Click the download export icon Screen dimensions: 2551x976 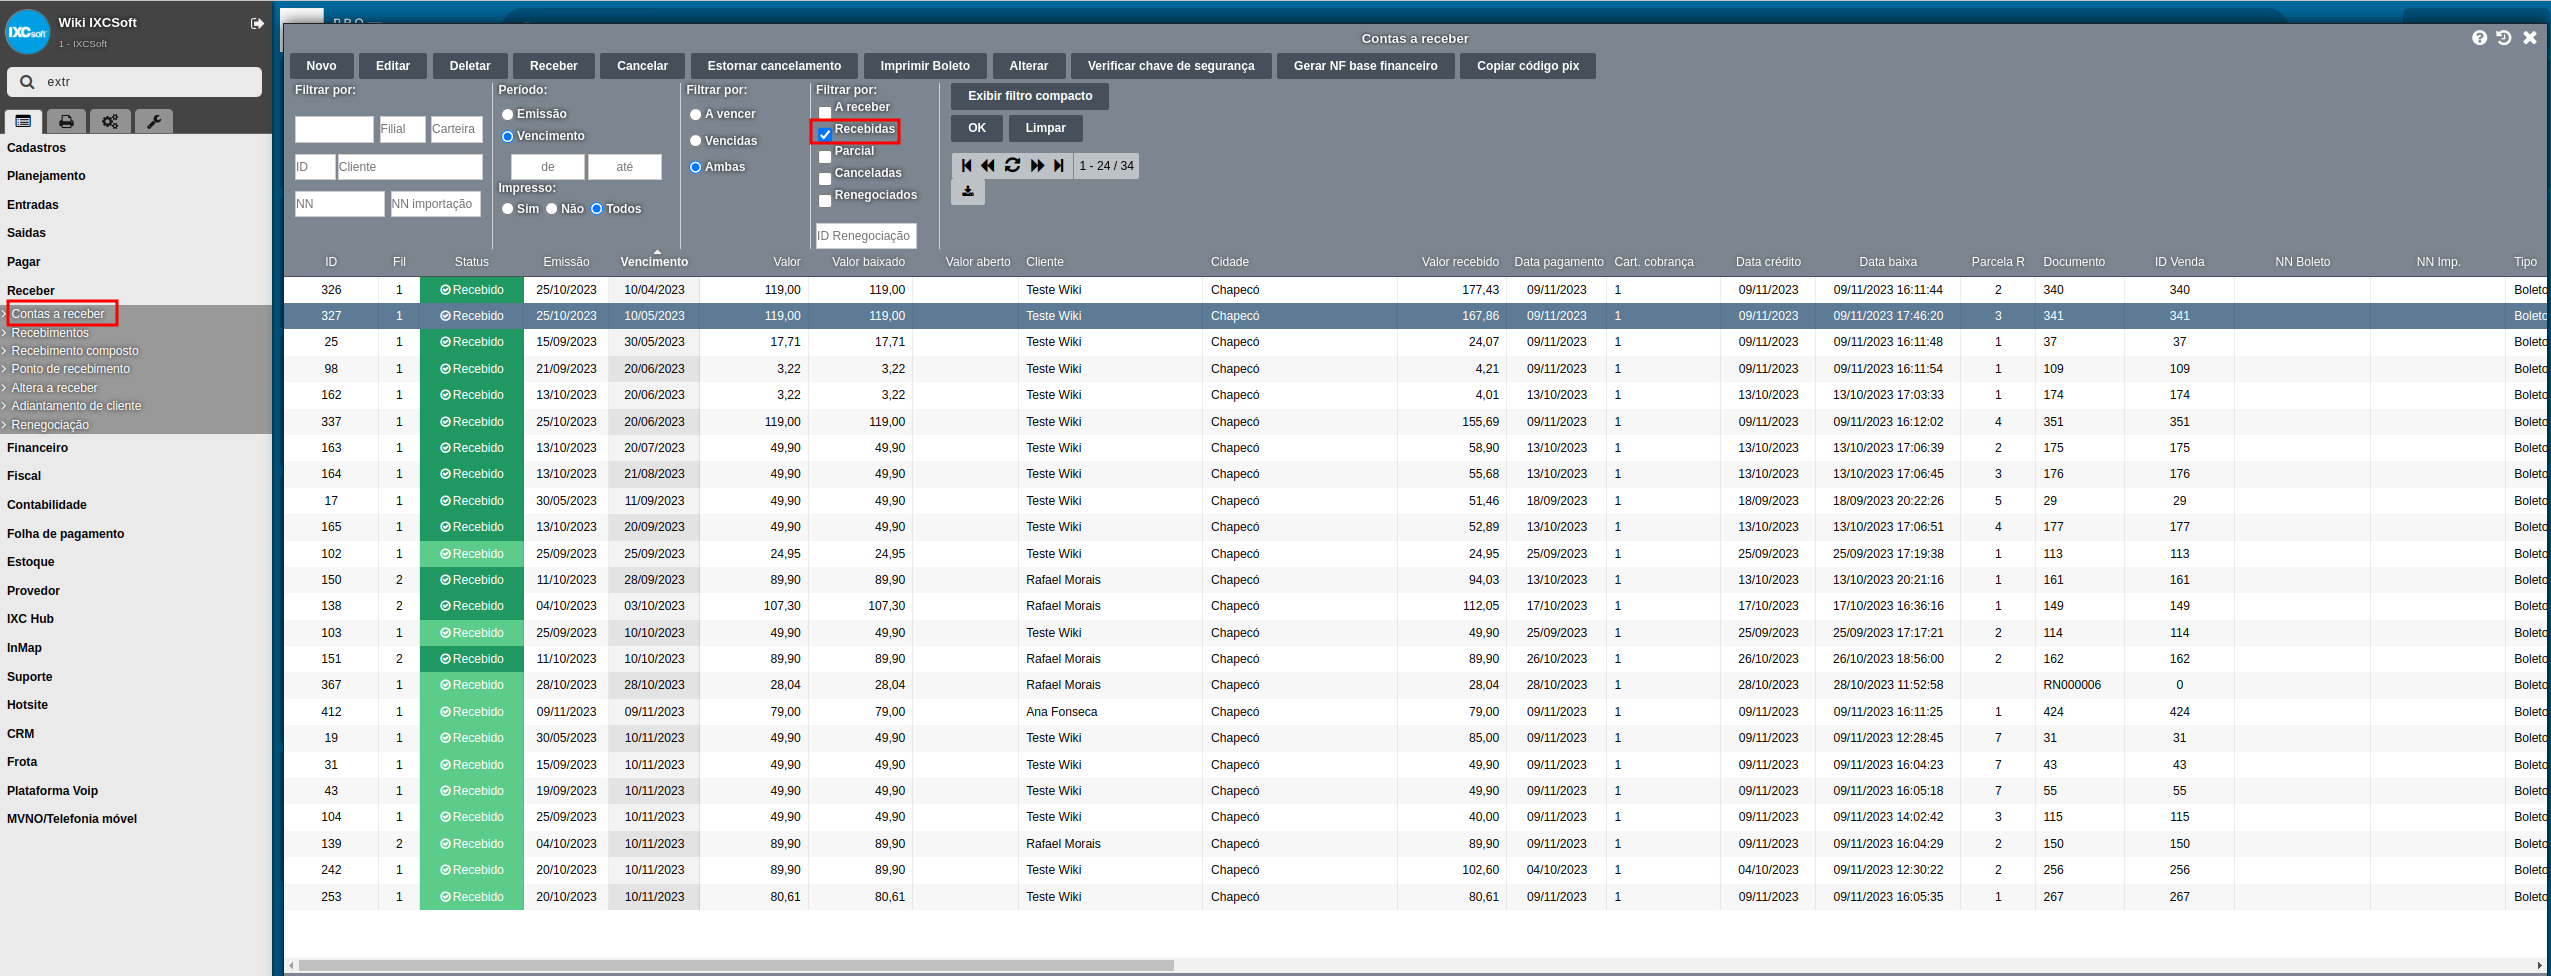point(968,191)
